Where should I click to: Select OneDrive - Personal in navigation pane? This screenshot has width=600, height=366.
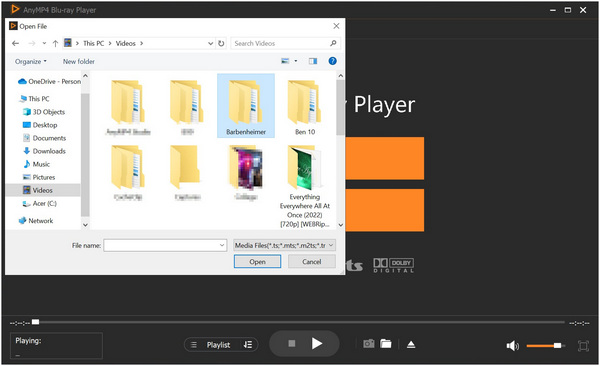pyautogui.click(x=49, y=82)
